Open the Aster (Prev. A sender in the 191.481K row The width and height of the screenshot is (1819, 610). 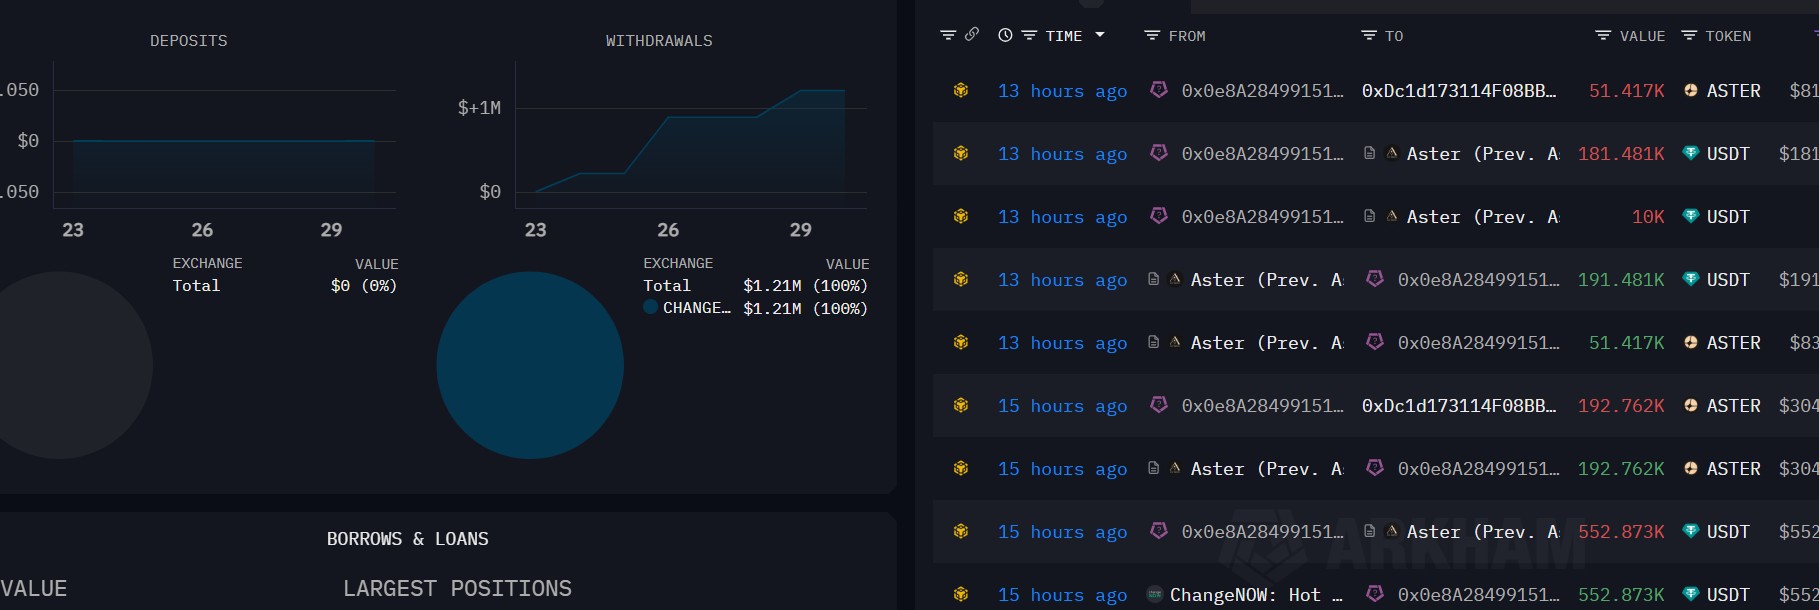pyautogui.click(x=1267, y=280)
